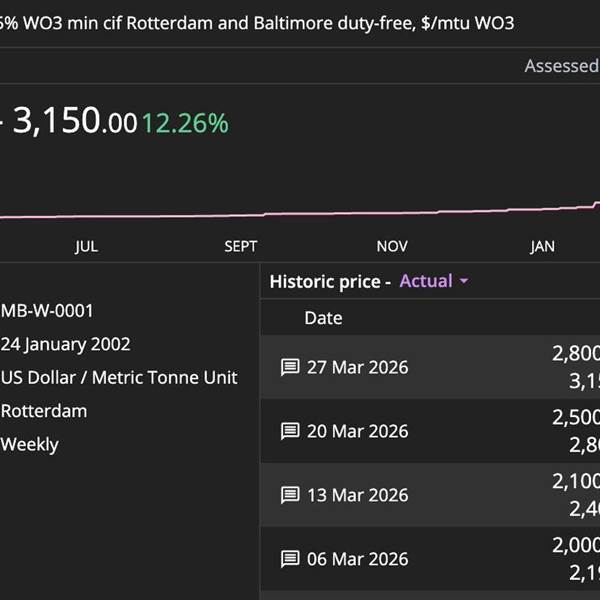Screen dimensions: 600x600
Task: Open the comment icon for 20 Mar 2026
Action: [x=290, y=431]
